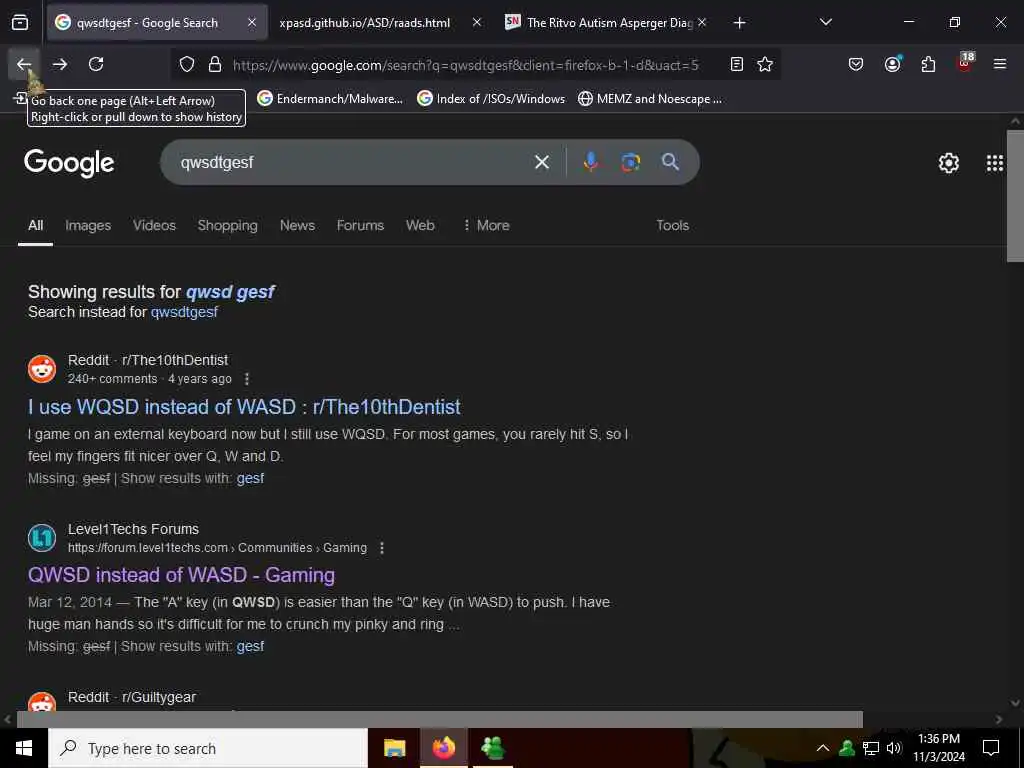Select the Shopping search filter
1024x768 pixels.
pos(227,225)
